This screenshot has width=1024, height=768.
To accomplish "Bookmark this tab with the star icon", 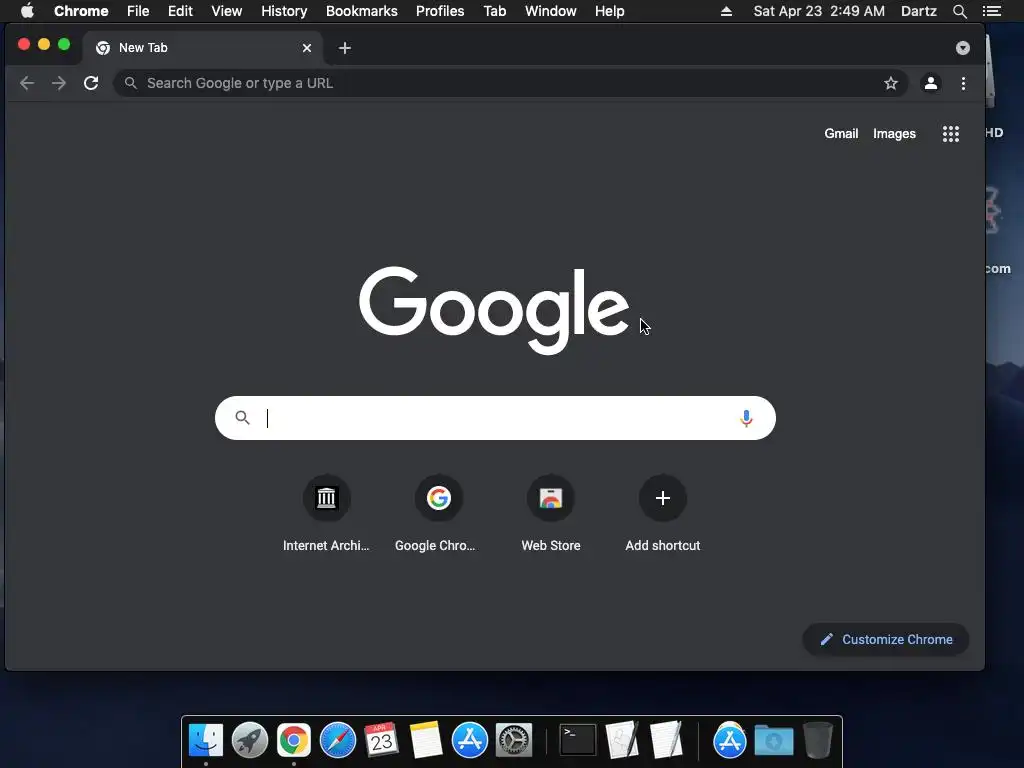I will 891,83.
